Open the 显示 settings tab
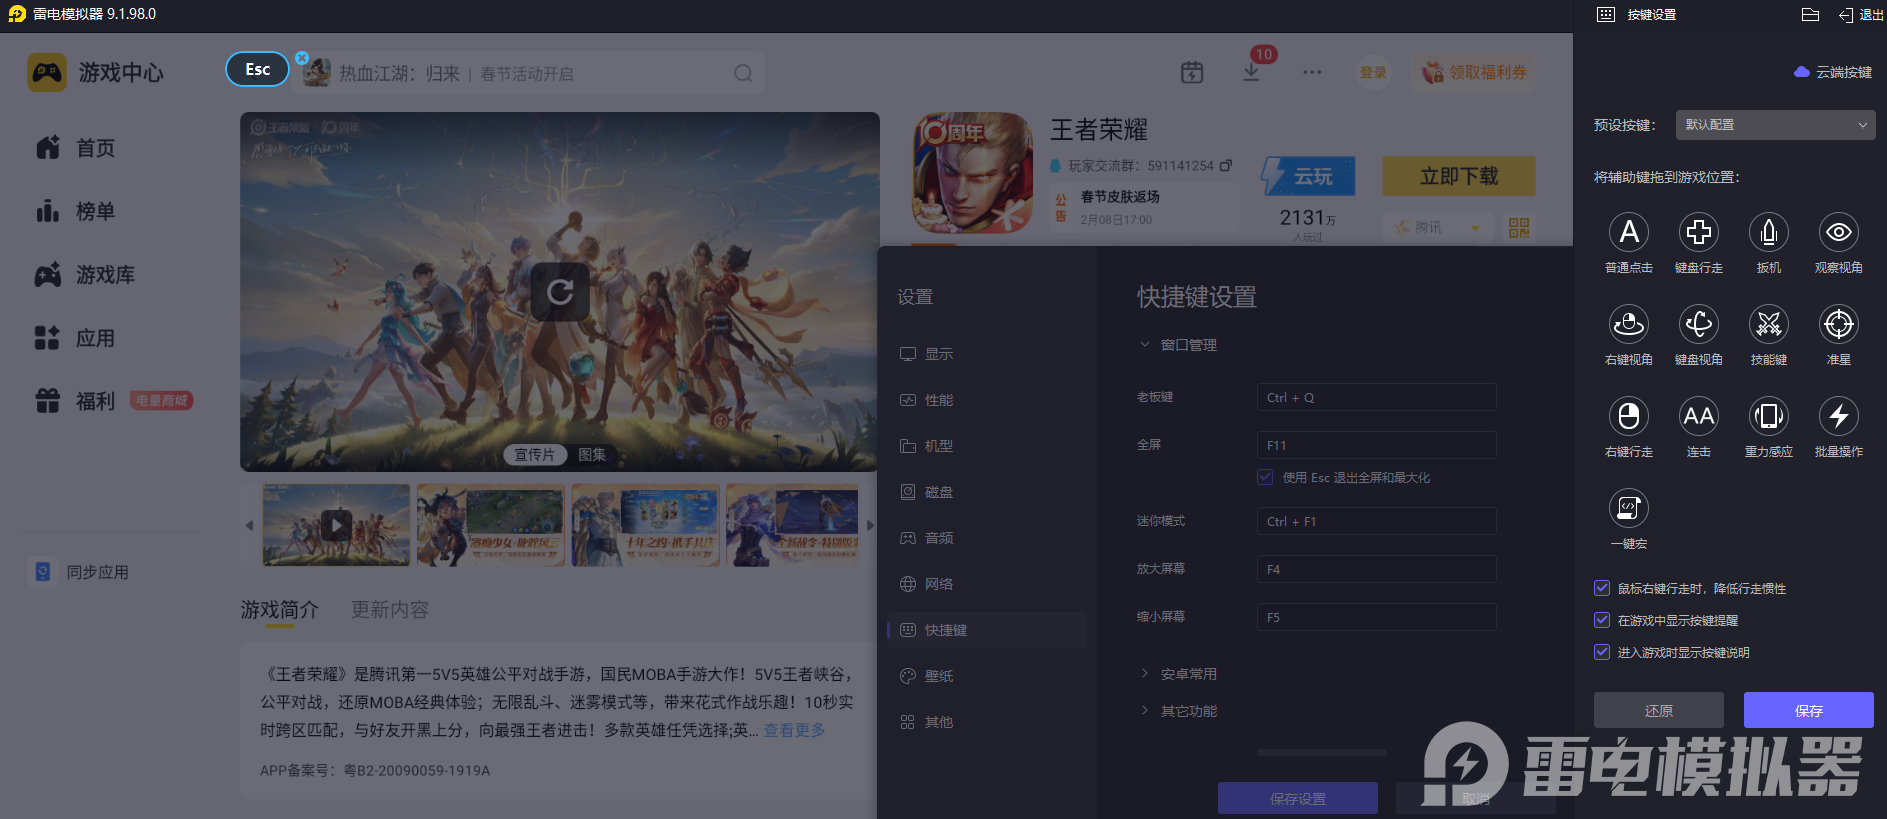 [x=987, y=354]
